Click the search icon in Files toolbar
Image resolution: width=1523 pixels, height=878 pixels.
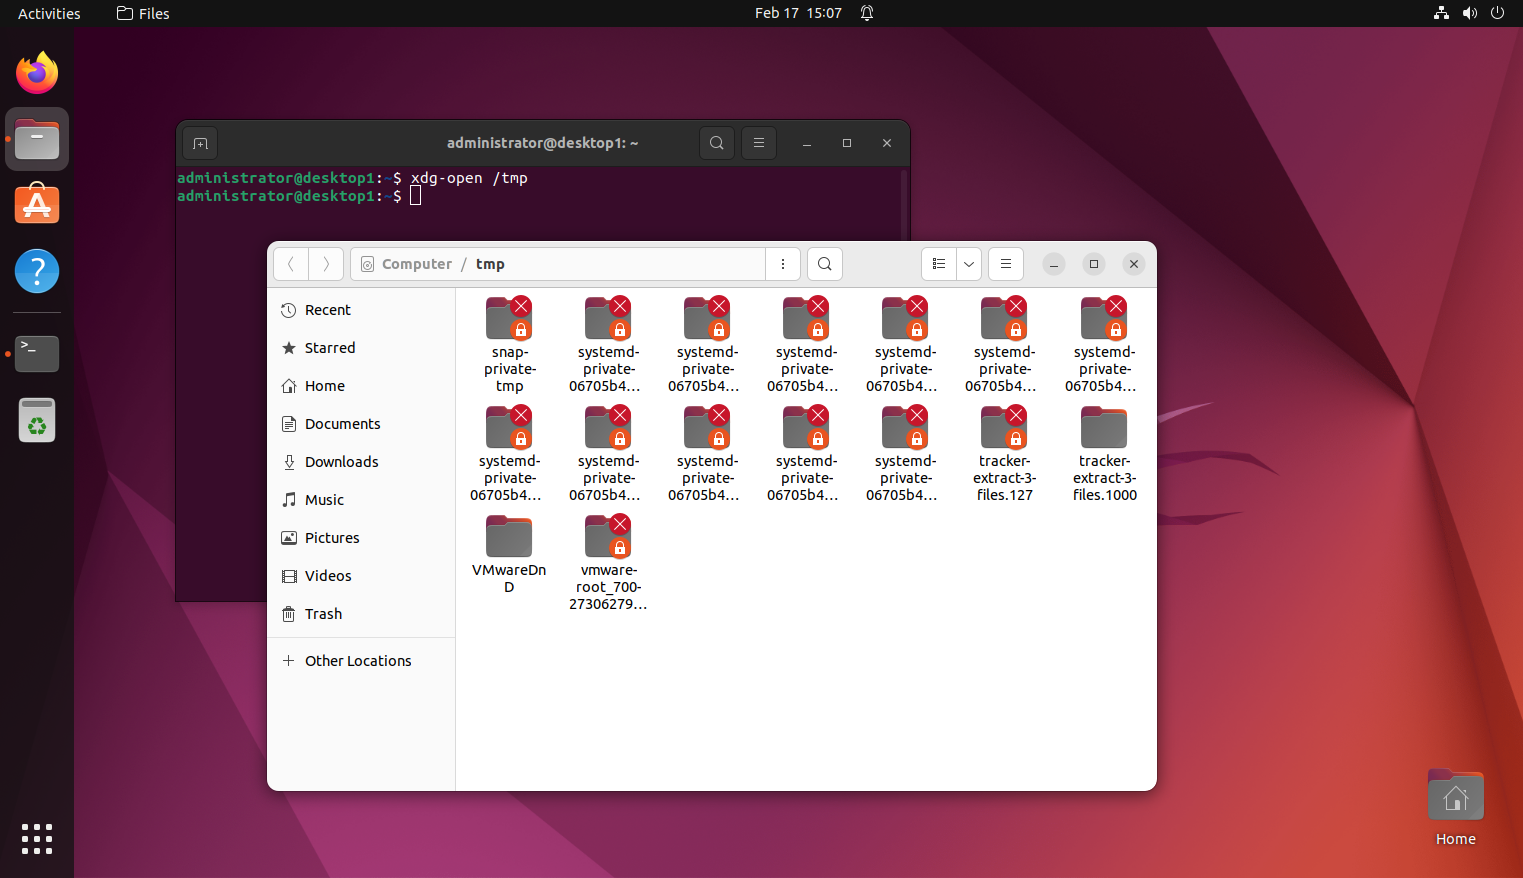[824, 264]
